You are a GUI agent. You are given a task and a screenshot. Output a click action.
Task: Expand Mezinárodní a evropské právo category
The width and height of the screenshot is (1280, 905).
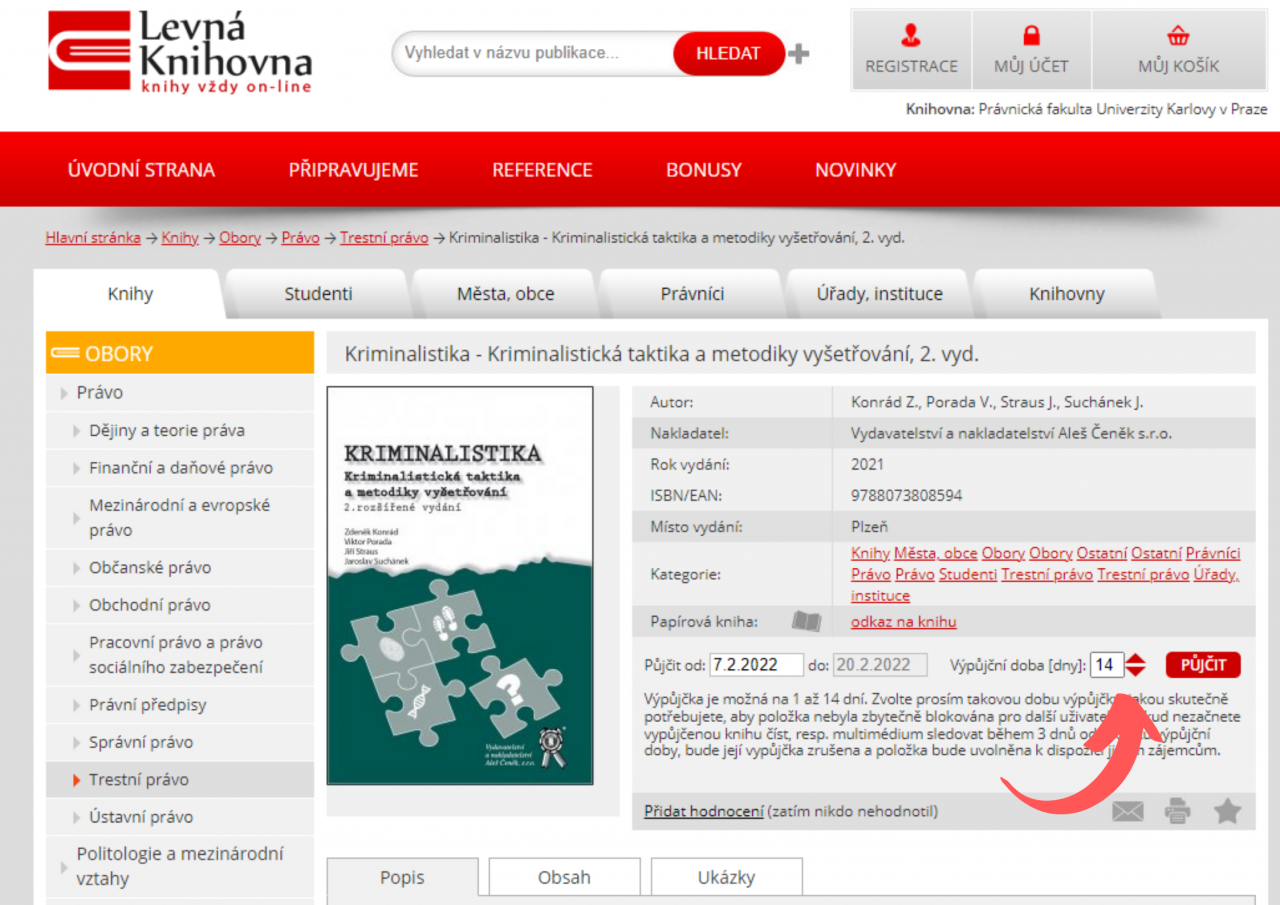coord(180,518)
